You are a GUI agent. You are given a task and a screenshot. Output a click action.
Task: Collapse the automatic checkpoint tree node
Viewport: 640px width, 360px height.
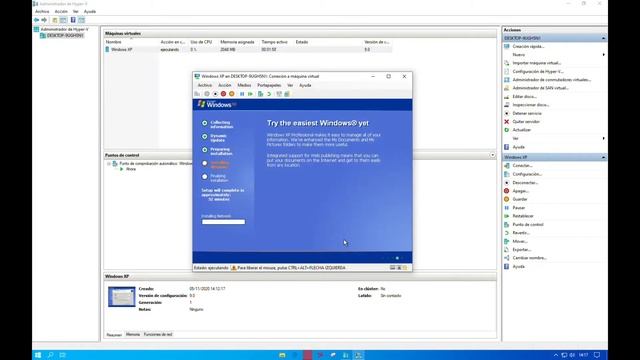click(109, 164)
